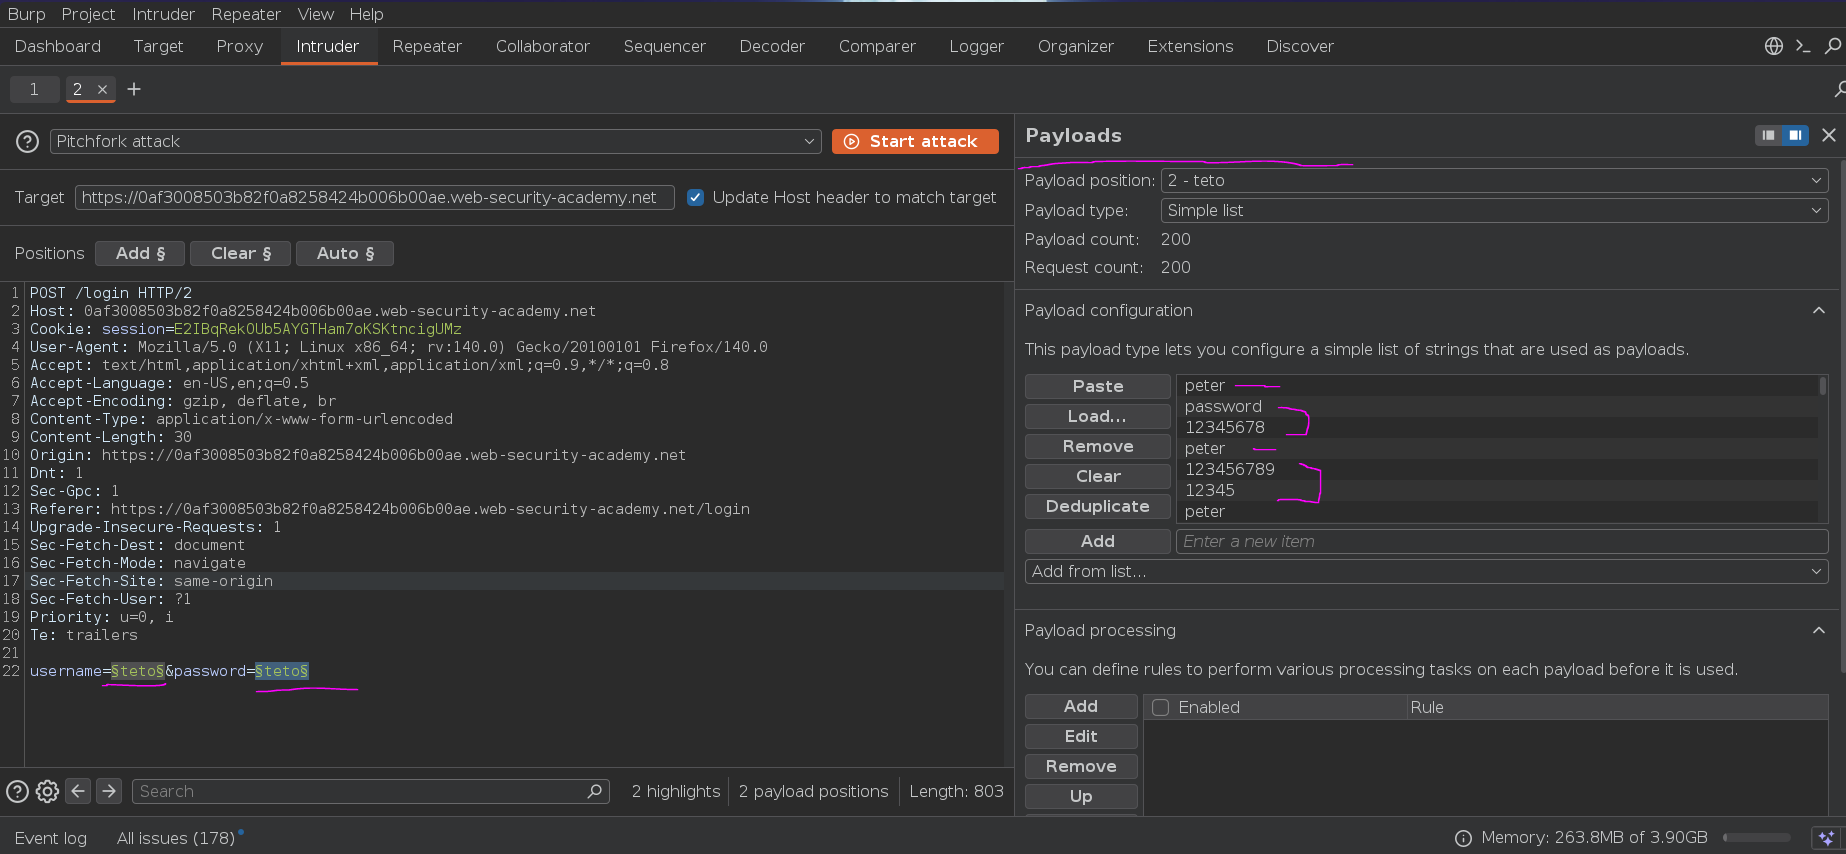Click the Deduplicate button

(1098, 506)
